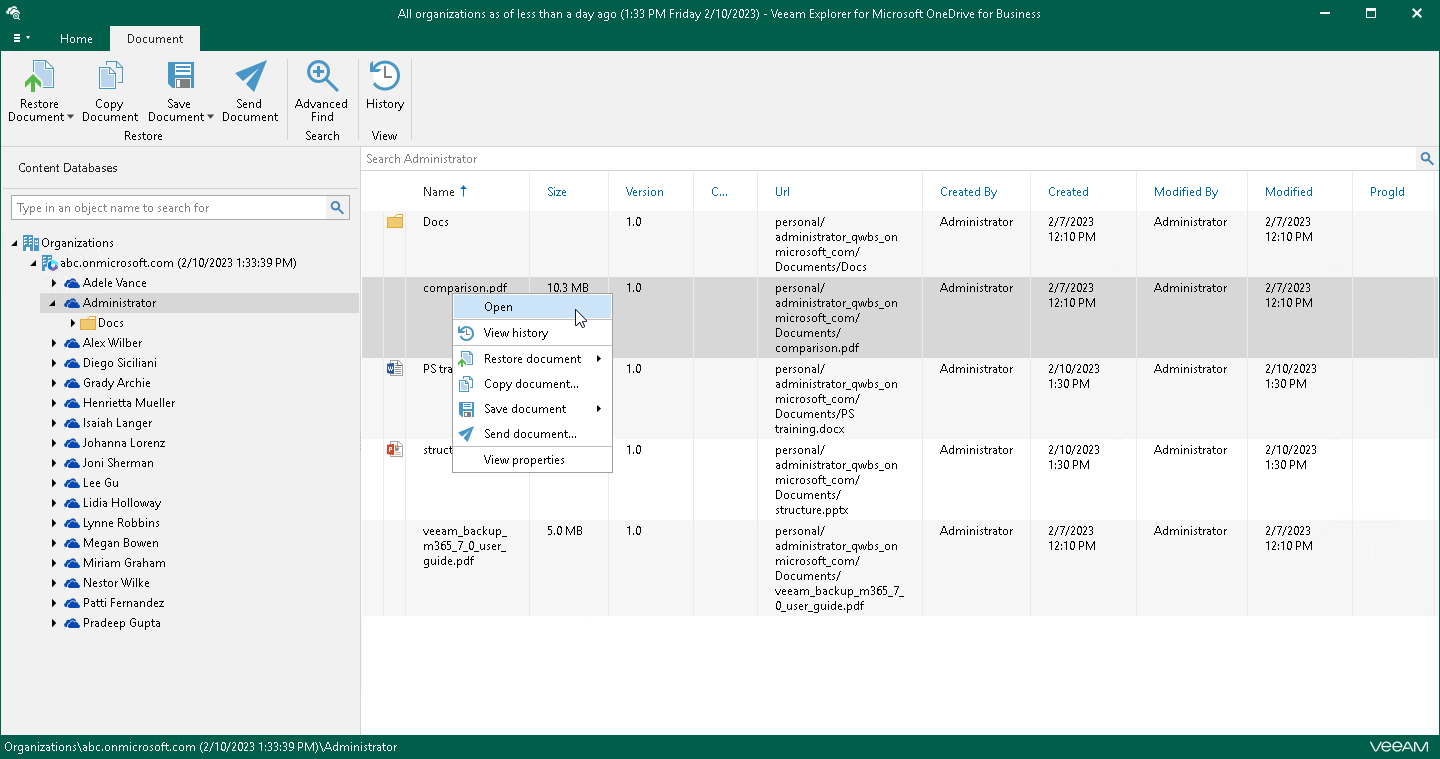
Task: Choose Open from the context menu
Action: [x=533, y=307]
